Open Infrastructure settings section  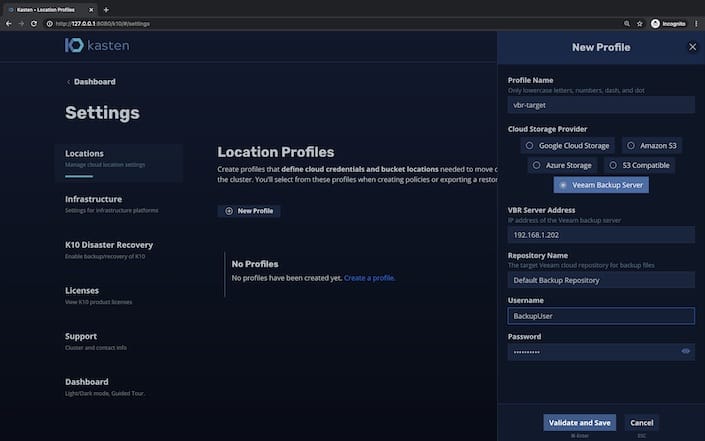(x=94, y=199)
